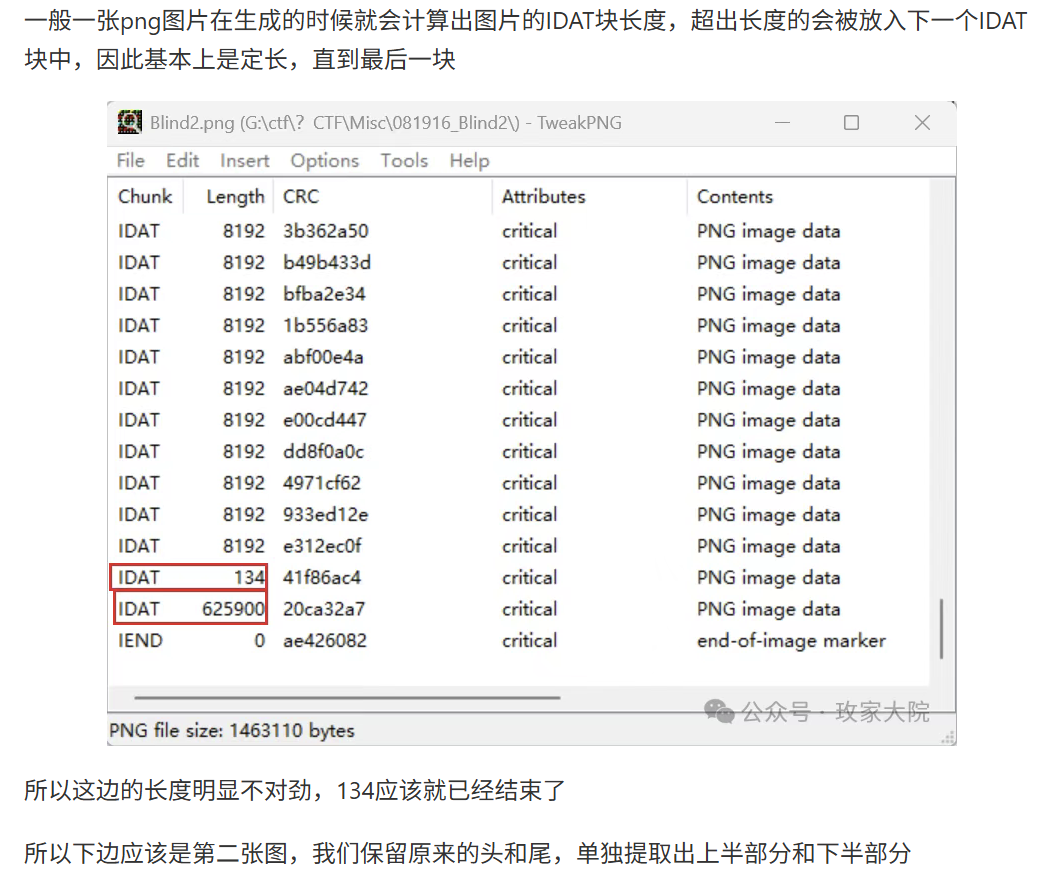Maximize the TweakPNG window
1040x884 pixels.
[851, 122]
